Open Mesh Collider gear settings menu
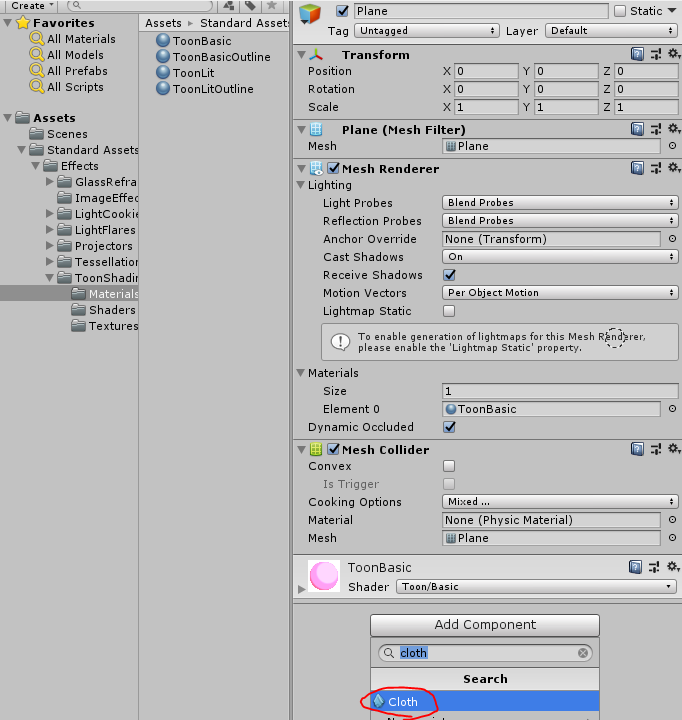The image size is (682, 720). [x=674, y=449]
